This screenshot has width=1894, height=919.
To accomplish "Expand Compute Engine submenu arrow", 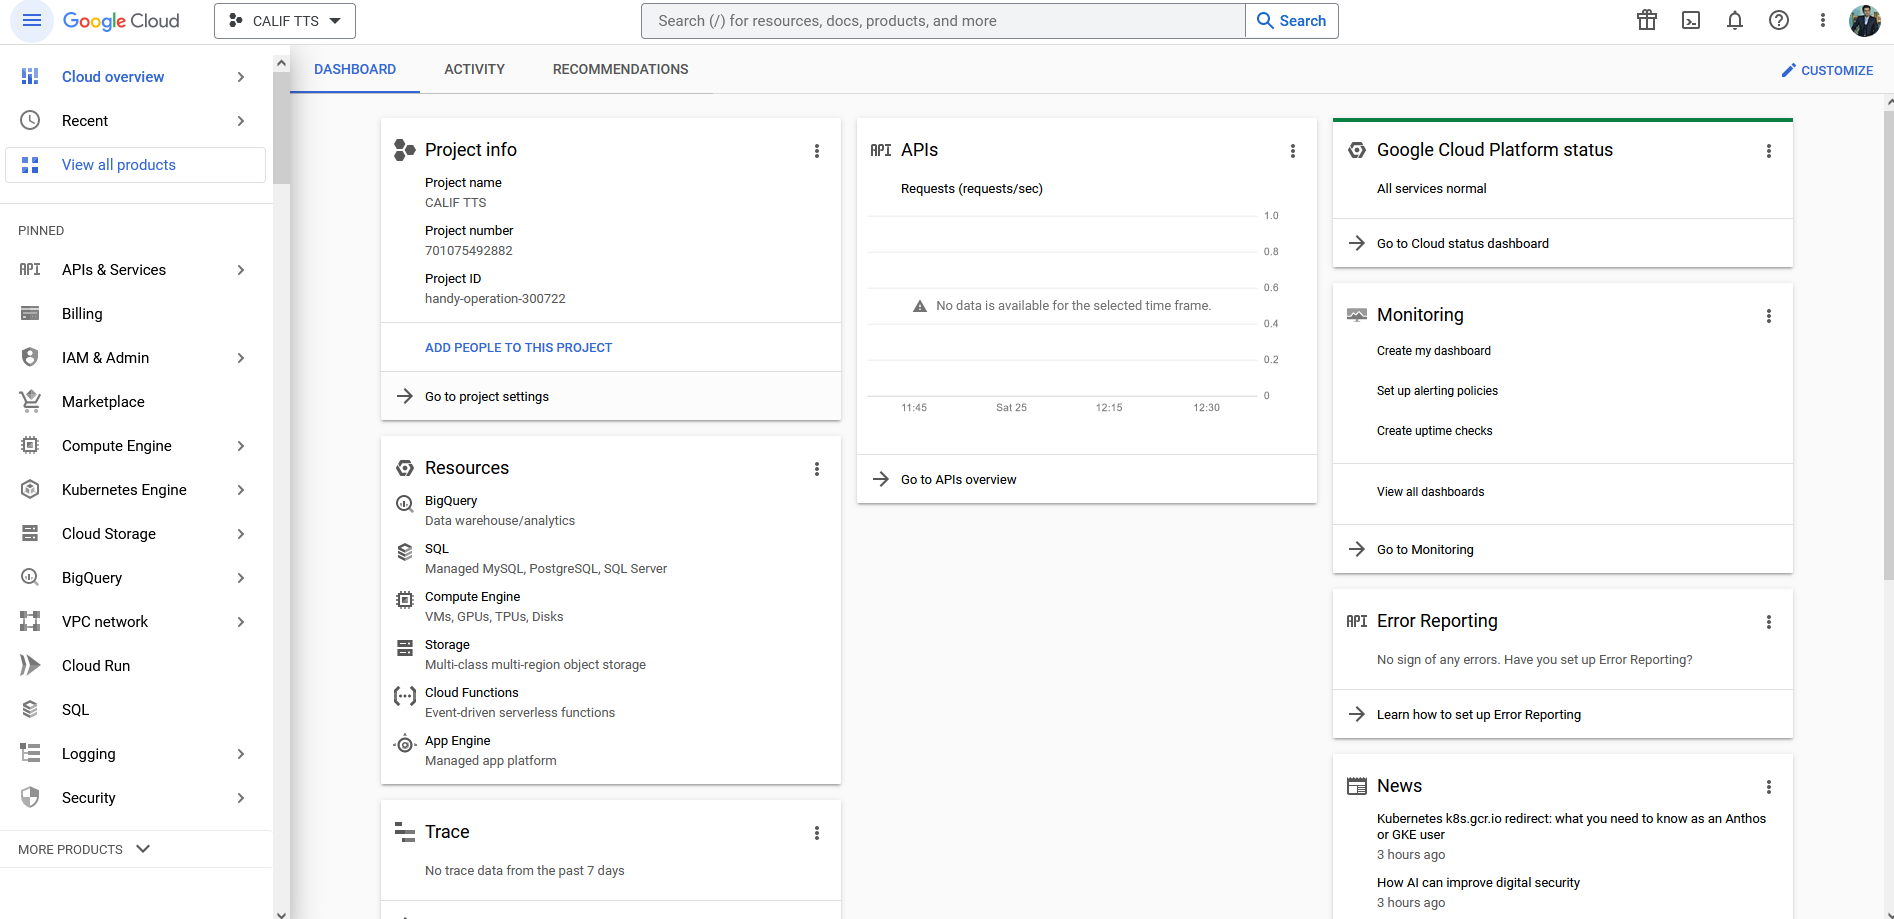I will pos(241,446).
